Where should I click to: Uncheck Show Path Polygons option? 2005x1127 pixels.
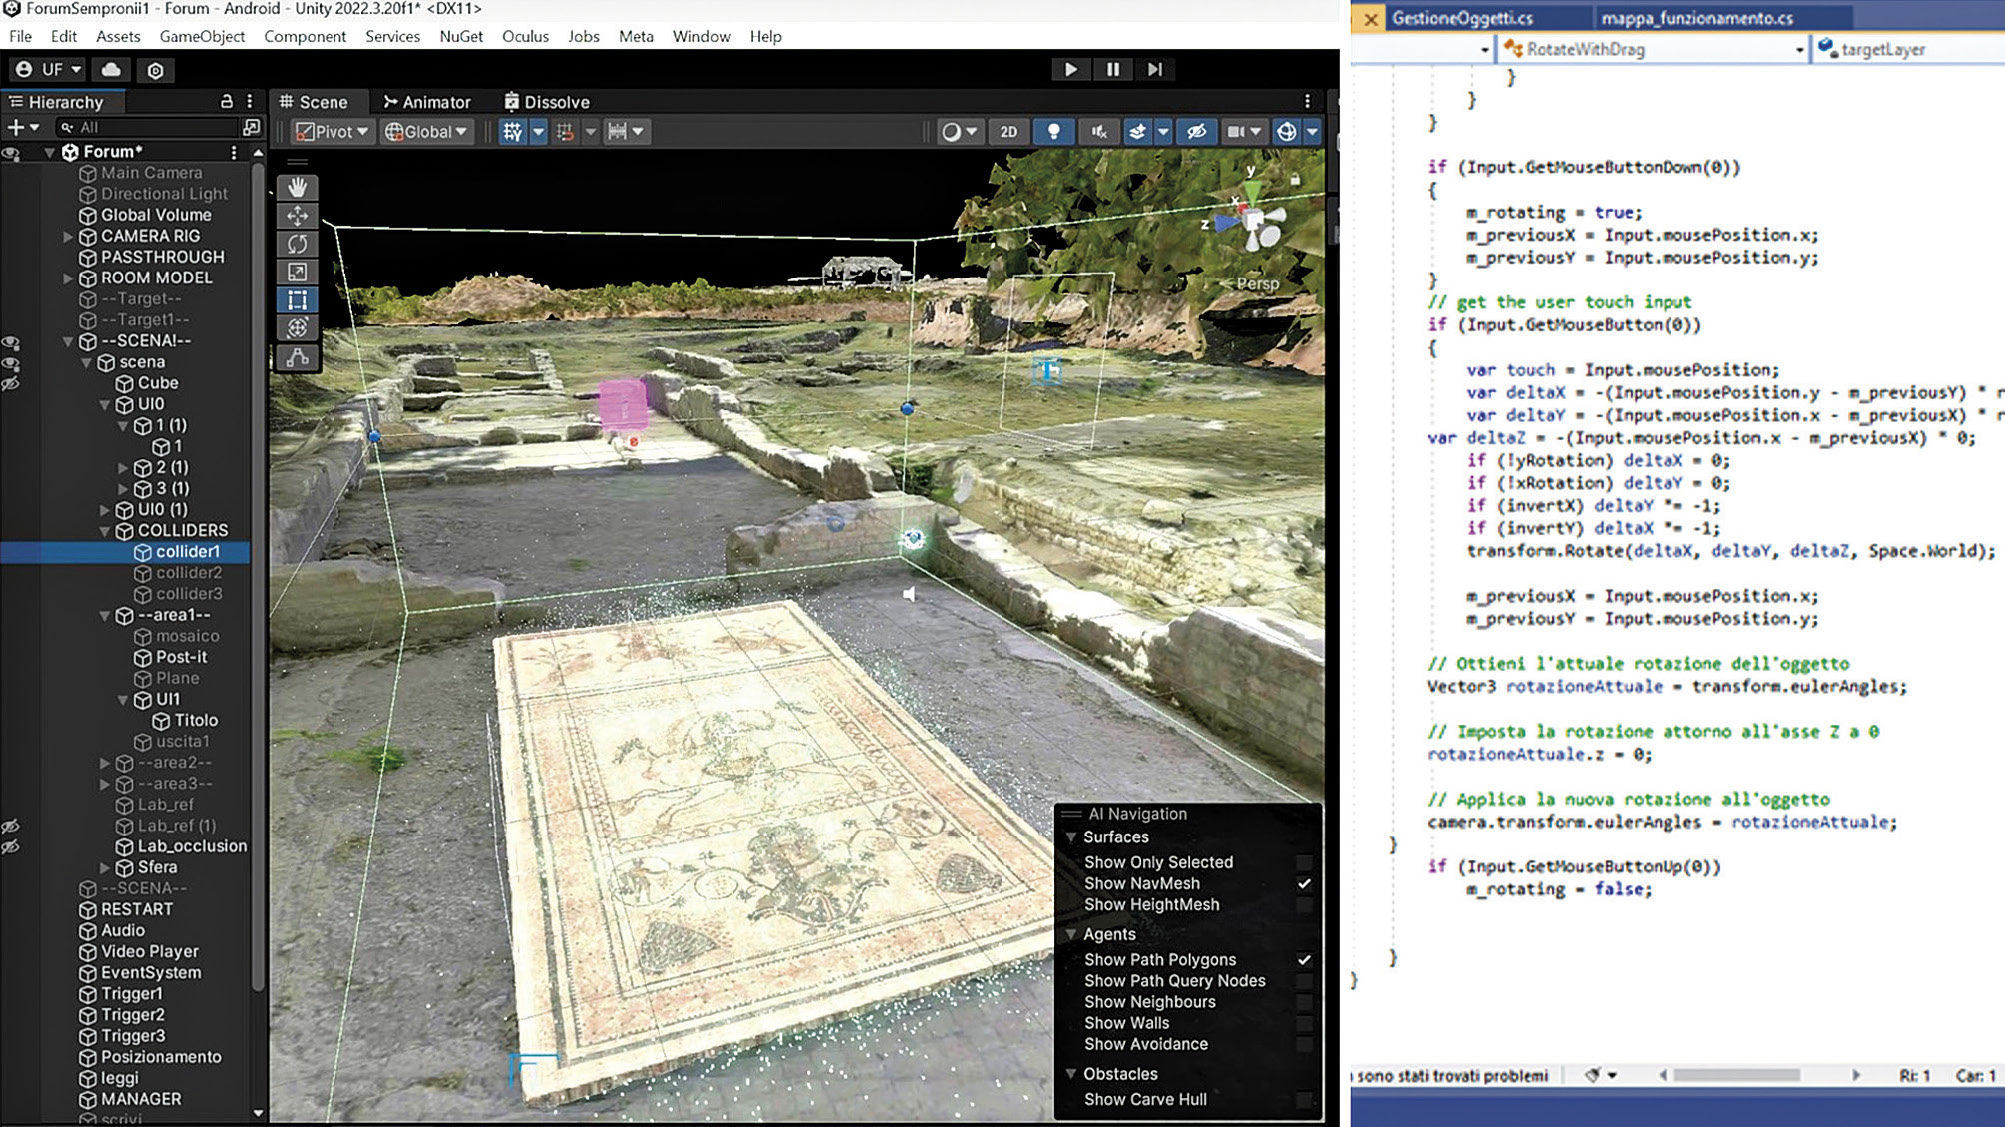coord(1303,959)
